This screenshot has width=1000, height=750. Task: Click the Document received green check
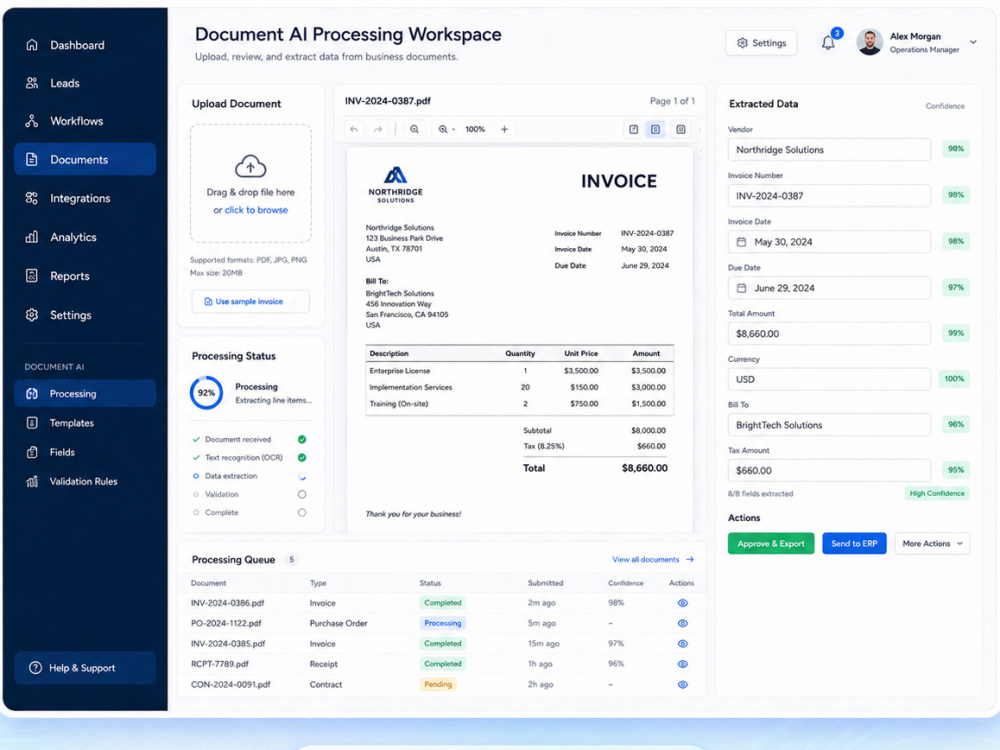click(302, 439)
